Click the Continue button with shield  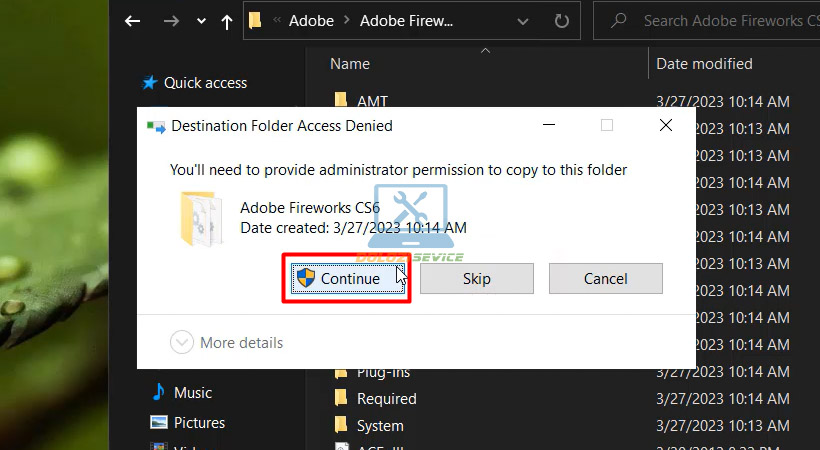(x=339, y=279)
